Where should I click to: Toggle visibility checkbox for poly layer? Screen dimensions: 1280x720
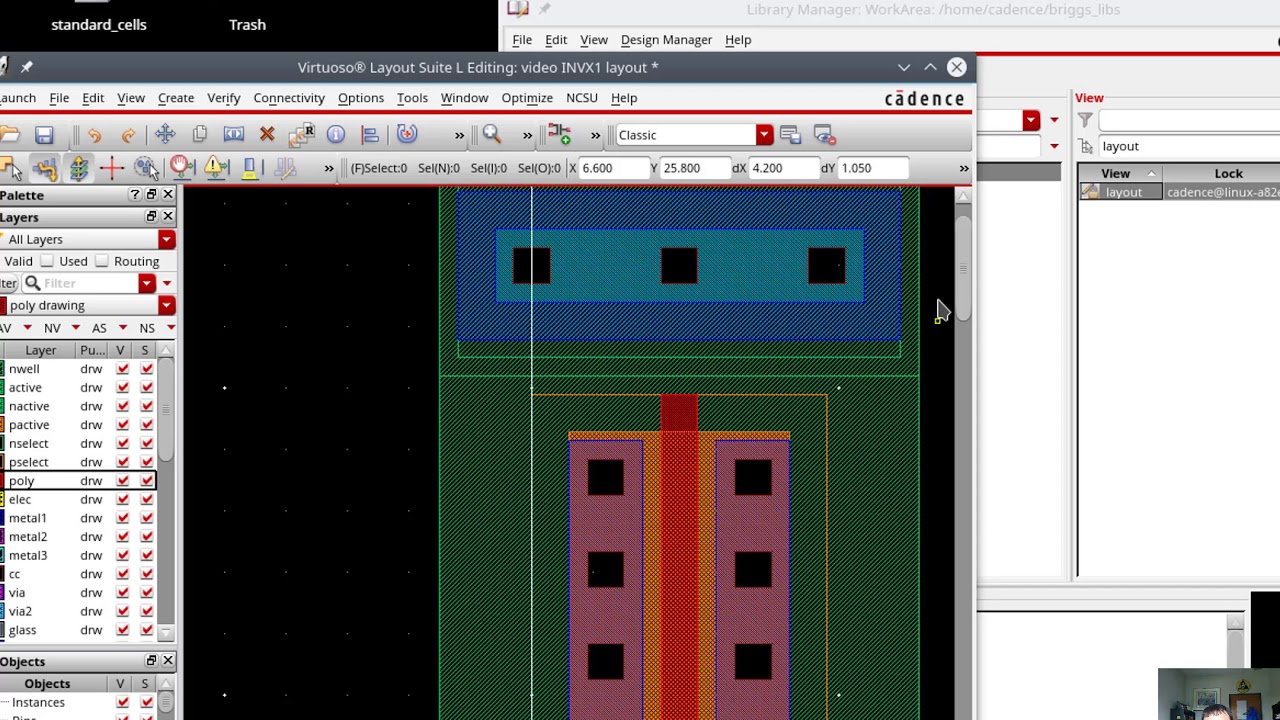pos(122,481)
